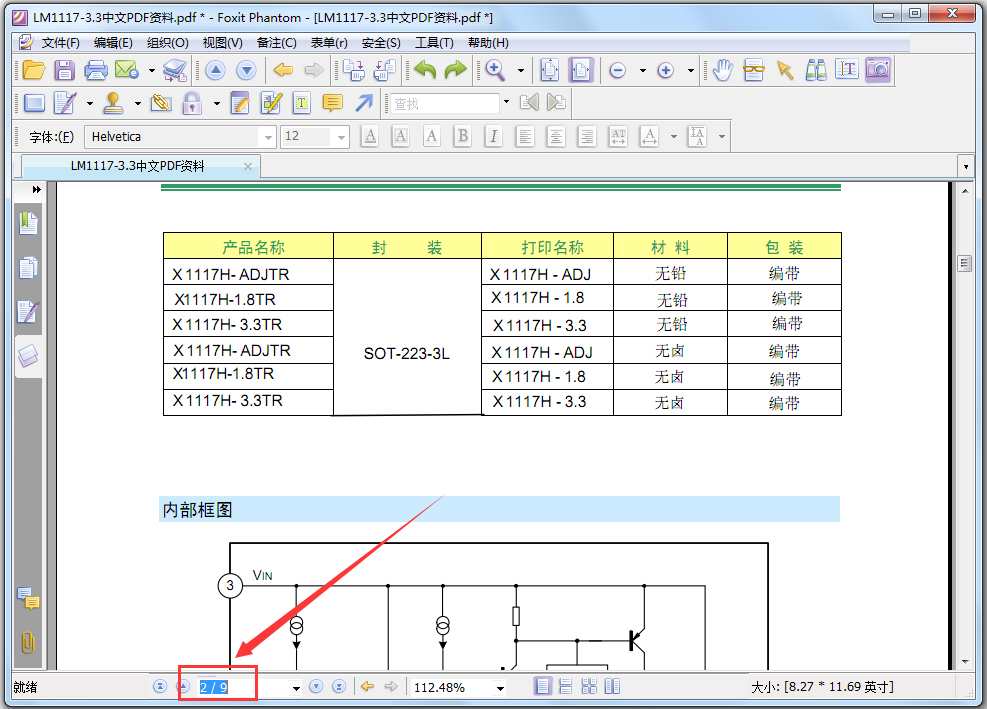The width and height of the screenshot is (987, 709).
Task: Click the 查找 search input field
Action: 444,103
